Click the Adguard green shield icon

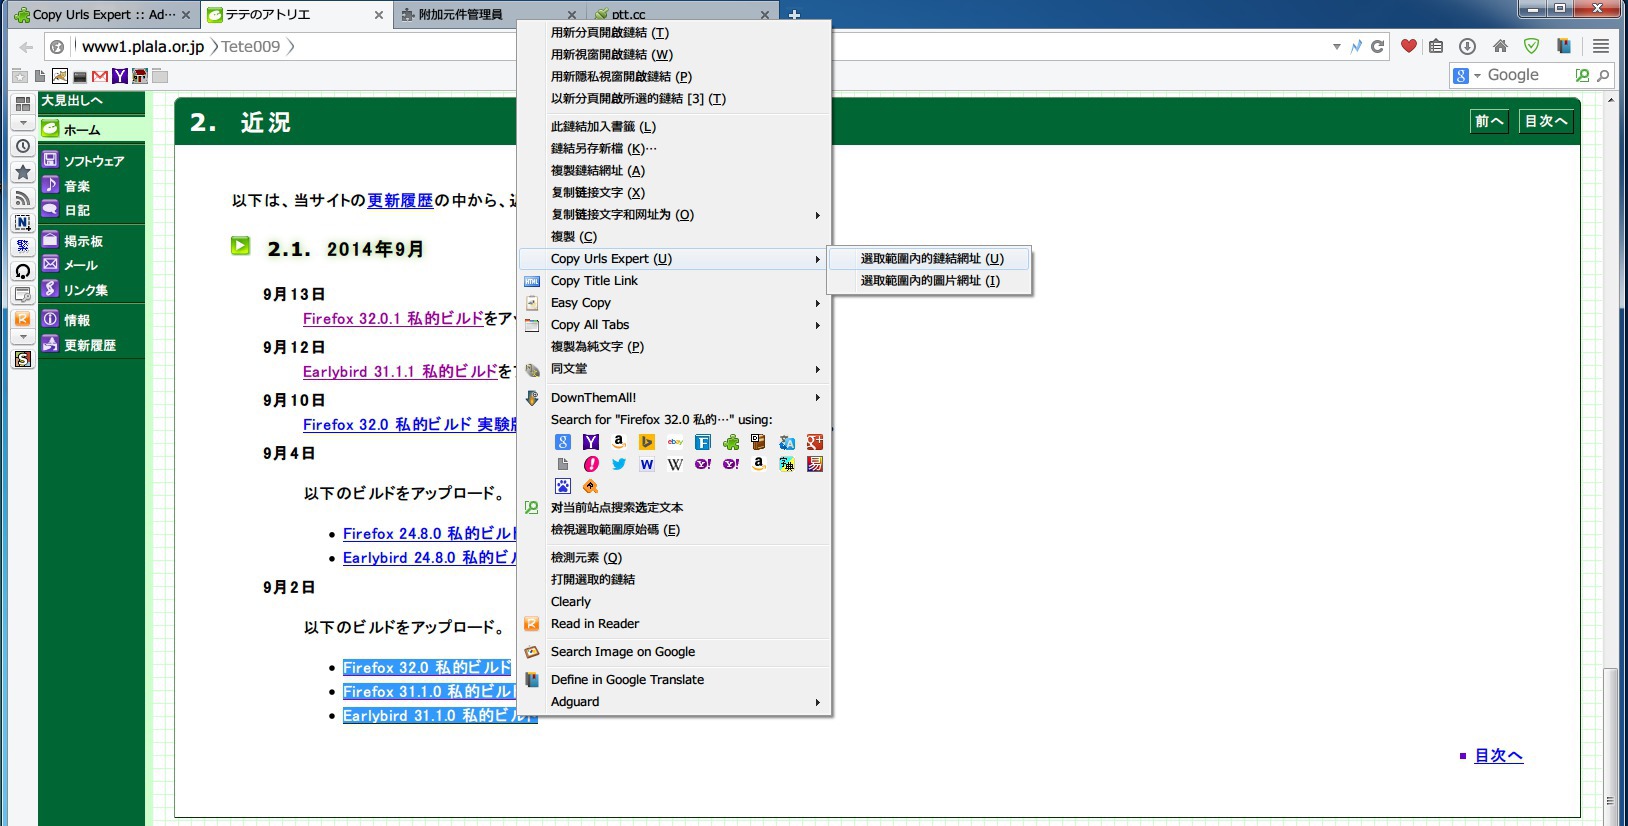point(1531,46)
